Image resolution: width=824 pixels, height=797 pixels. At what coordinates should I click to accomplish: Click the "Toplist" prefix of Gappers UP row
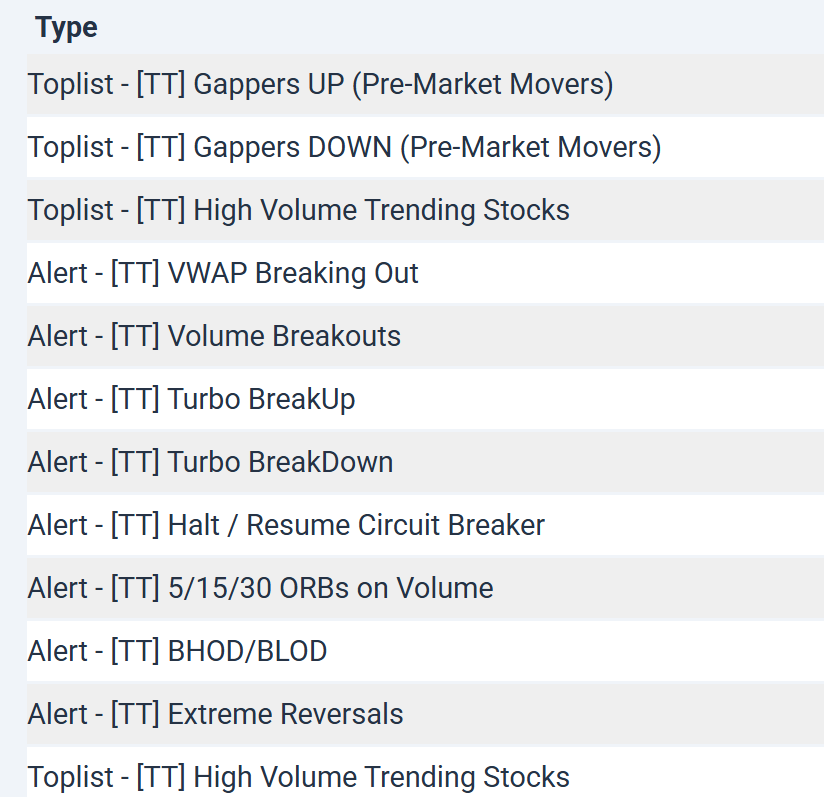point(69,84)
